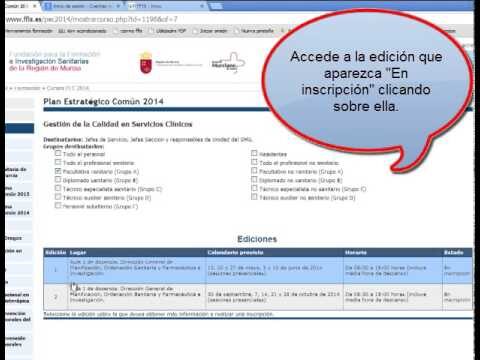Click edition 1 'En inscripción' status cell
This screenshot has height=360, width=480.
point(457,270)
